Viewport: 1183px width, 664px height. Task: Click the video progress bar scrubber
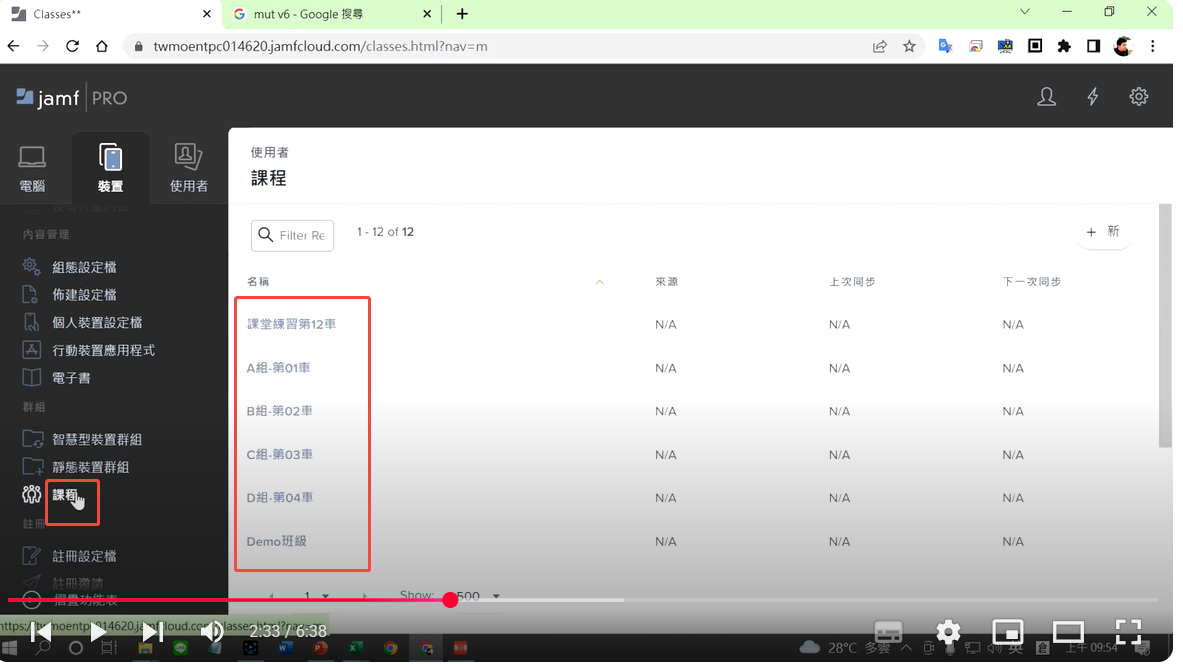tap(450, 600)
